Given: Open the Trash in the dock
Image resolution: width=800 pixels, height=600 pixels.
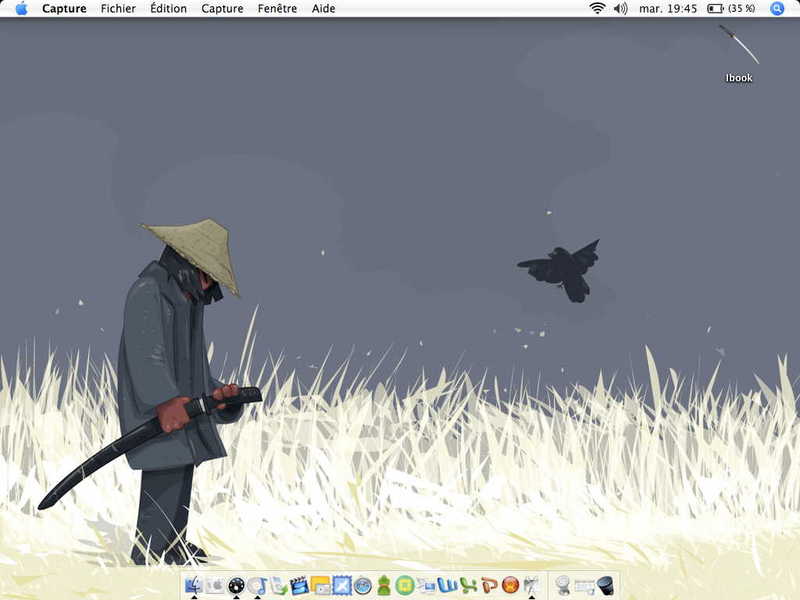Looking at the screenshot, I should click(x=605, y=586).
